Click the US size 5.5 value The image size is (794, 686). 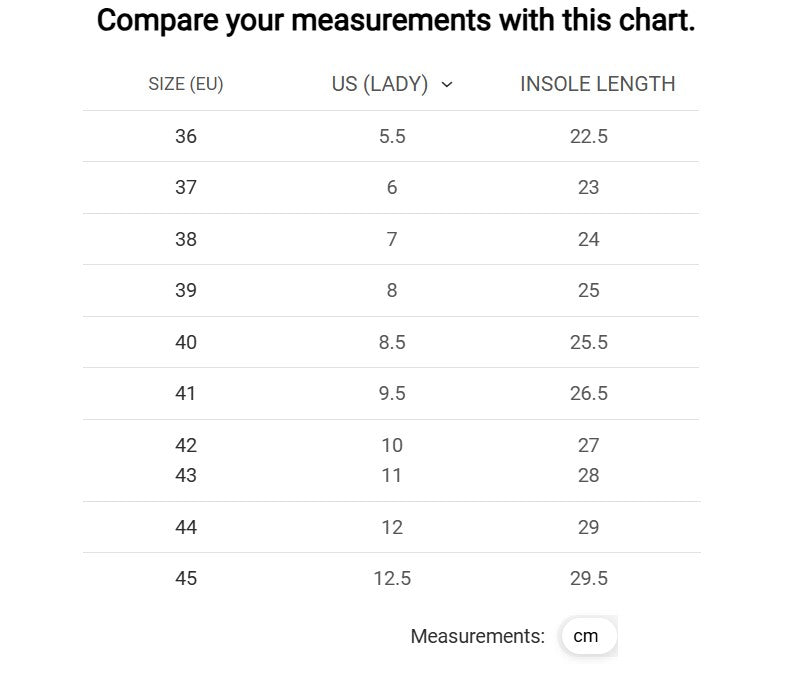(392, 136)
